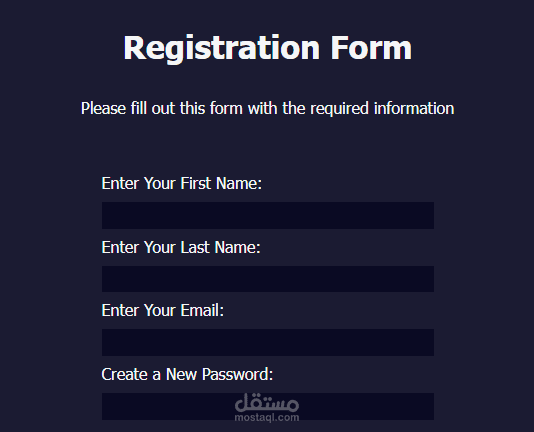Focus the First Name input field
This screenshot has height=432, width=534.
(x=268, y=215)
